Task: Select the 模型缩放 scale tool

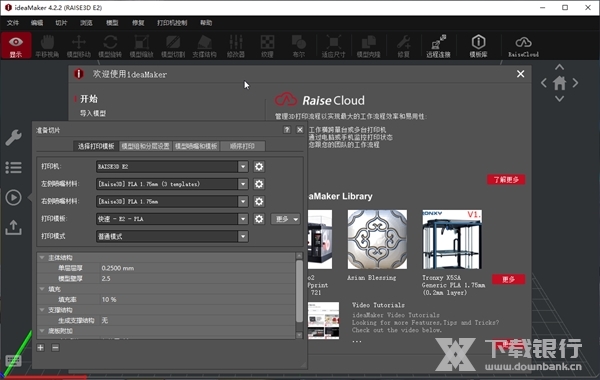Action: pos(142,46)
